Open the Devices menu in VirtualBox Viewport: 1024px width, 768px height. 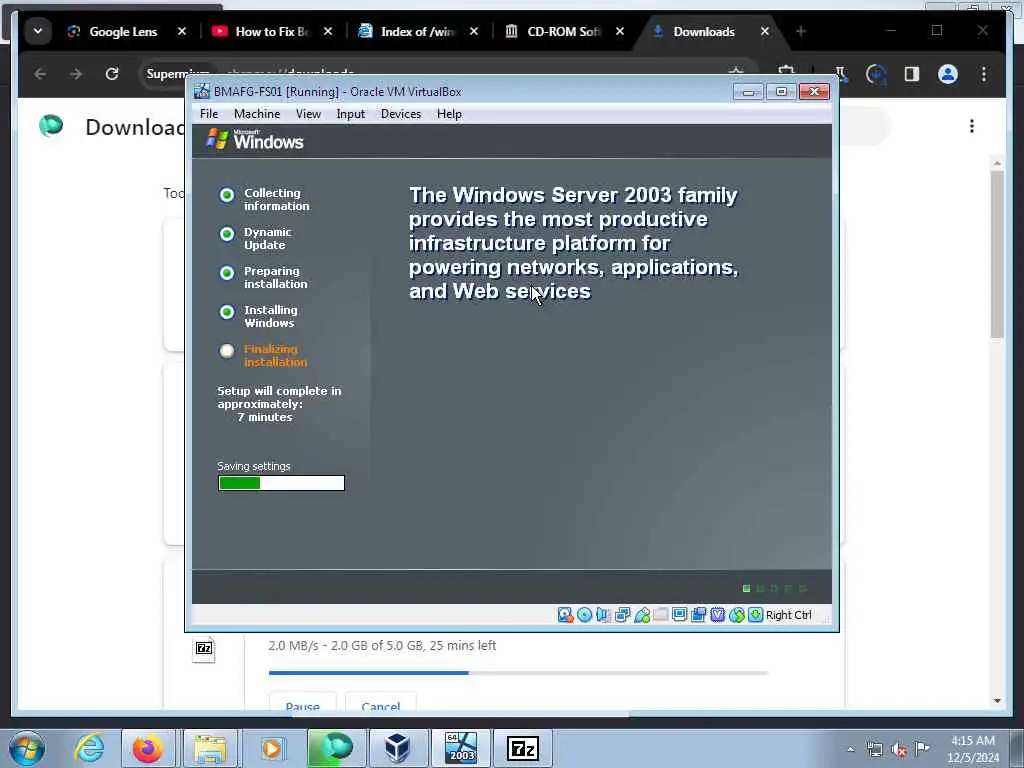click(401, 114)
